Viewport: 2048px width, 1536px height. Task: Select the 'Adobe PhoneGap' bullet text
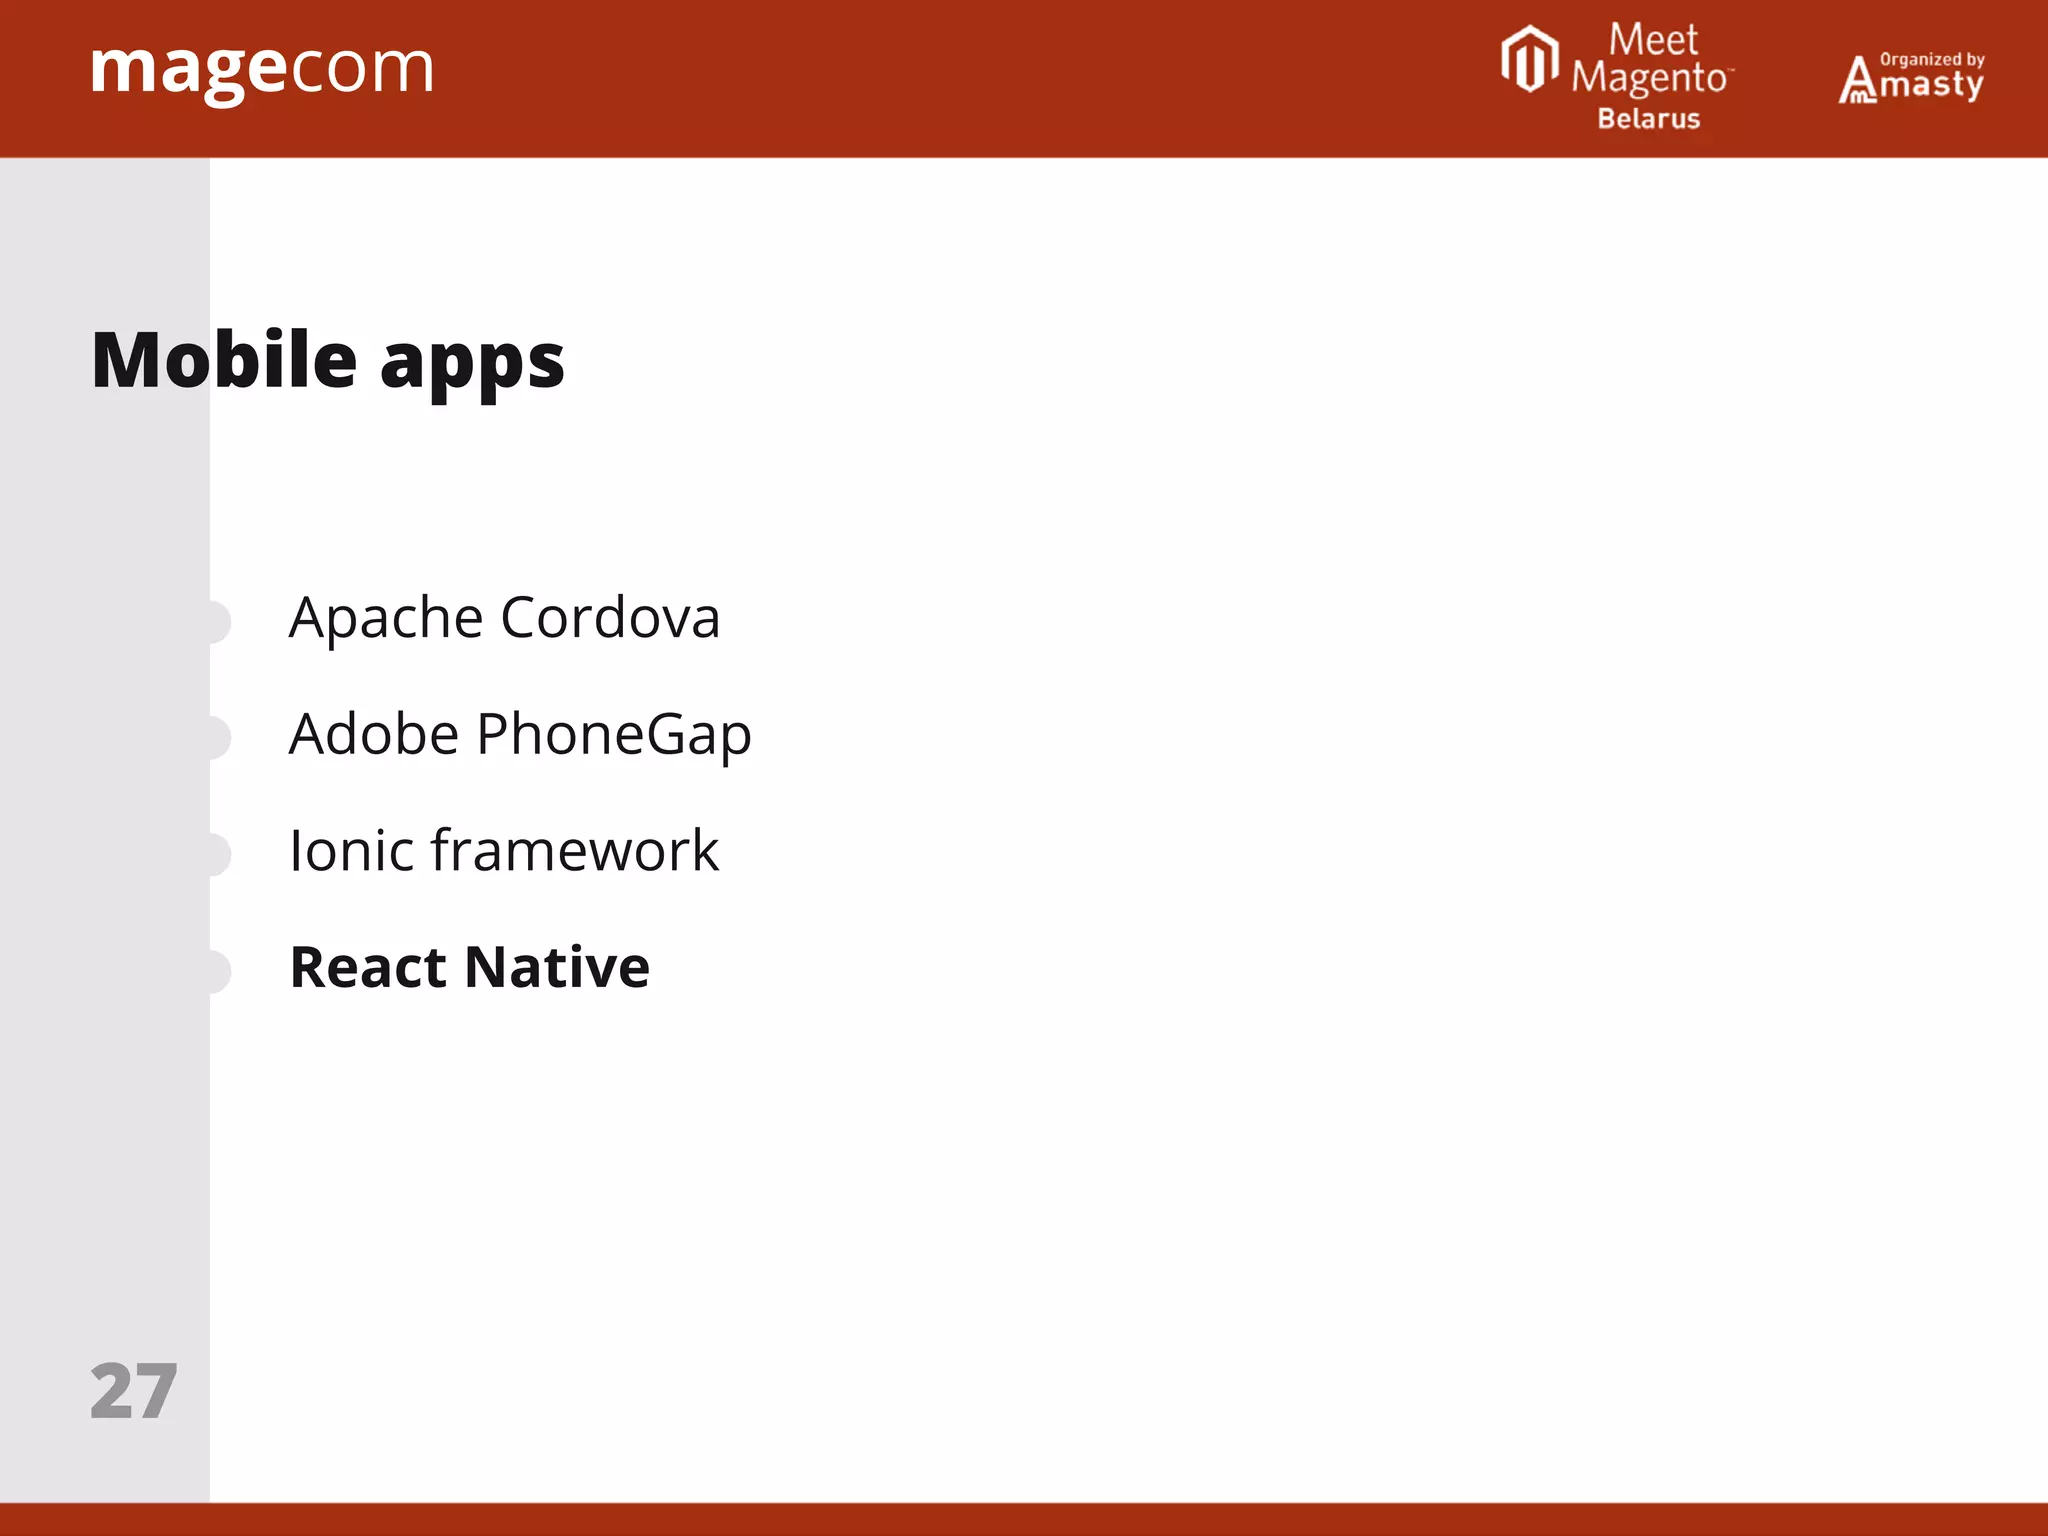pos(520,736)
